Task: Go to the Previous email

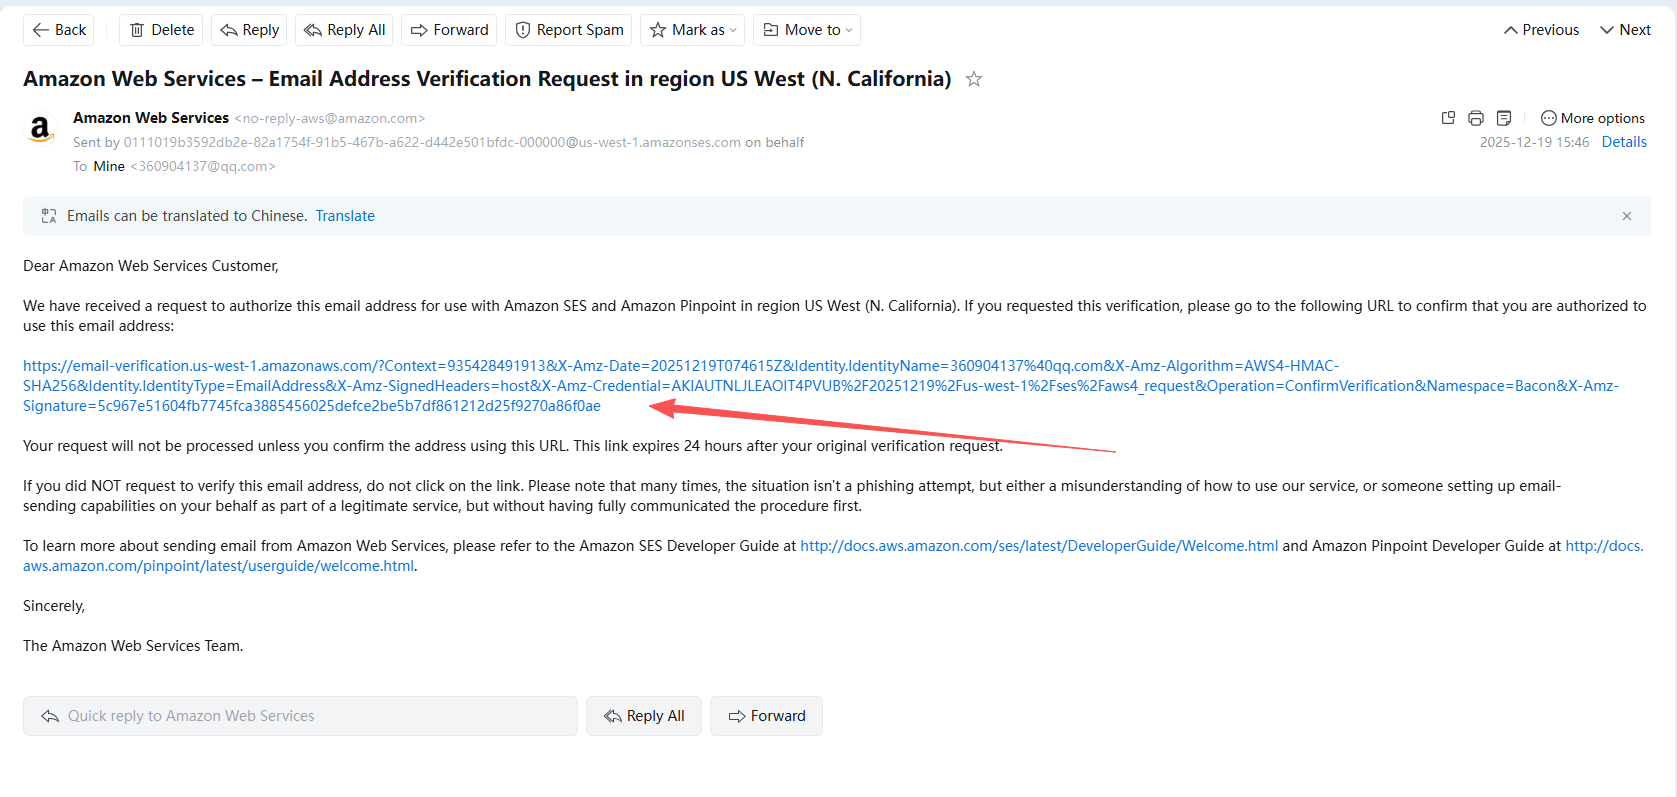Action: click(x=1541, y=30)
